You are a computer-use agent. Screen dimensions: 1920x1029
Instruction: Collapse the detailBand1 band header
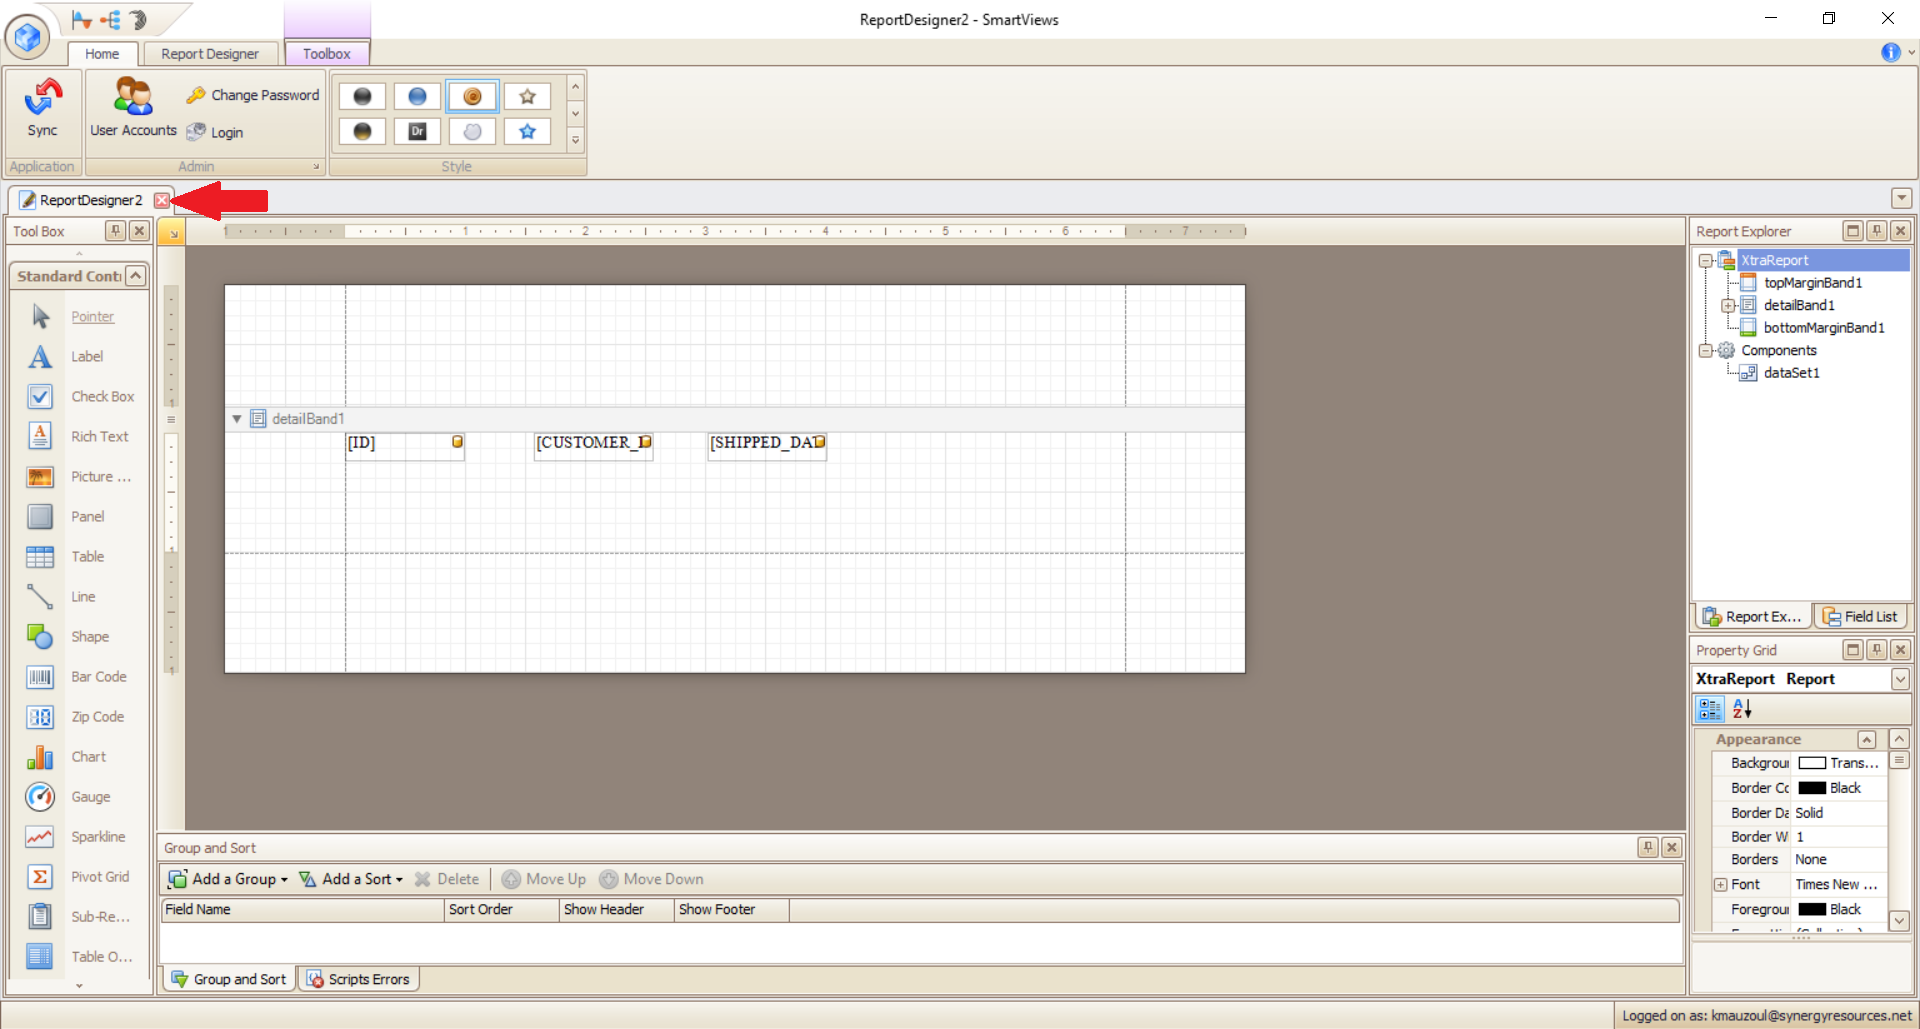[x=237, y=419]
